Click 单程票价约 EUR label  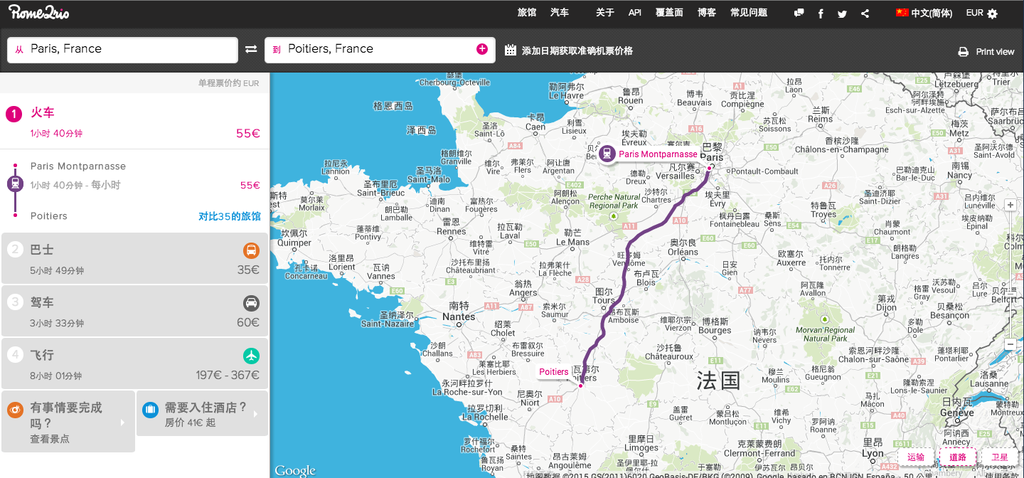[229, 83]
